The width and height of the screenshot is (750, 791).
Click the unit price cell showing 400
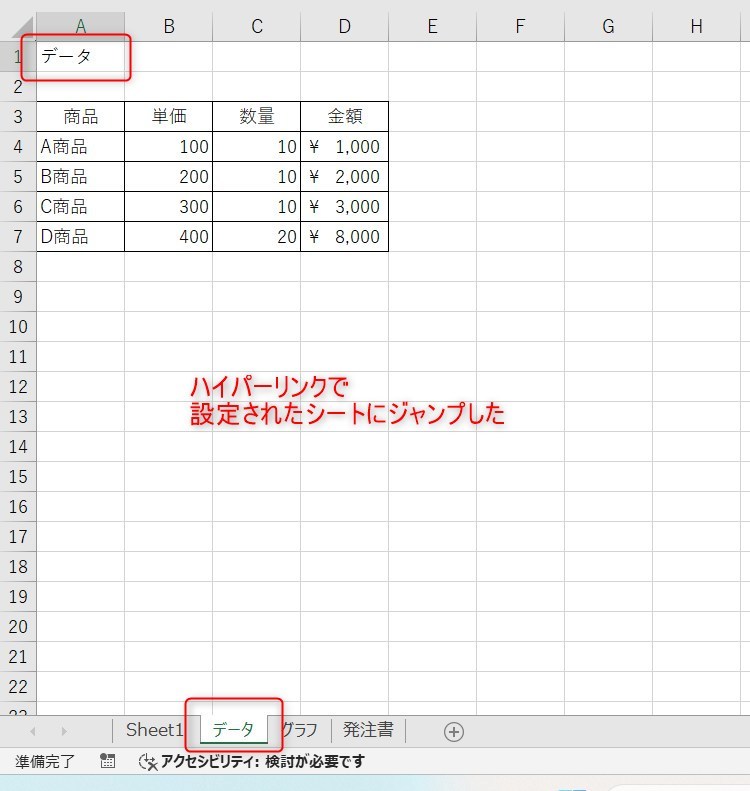[x=168, y=237]
